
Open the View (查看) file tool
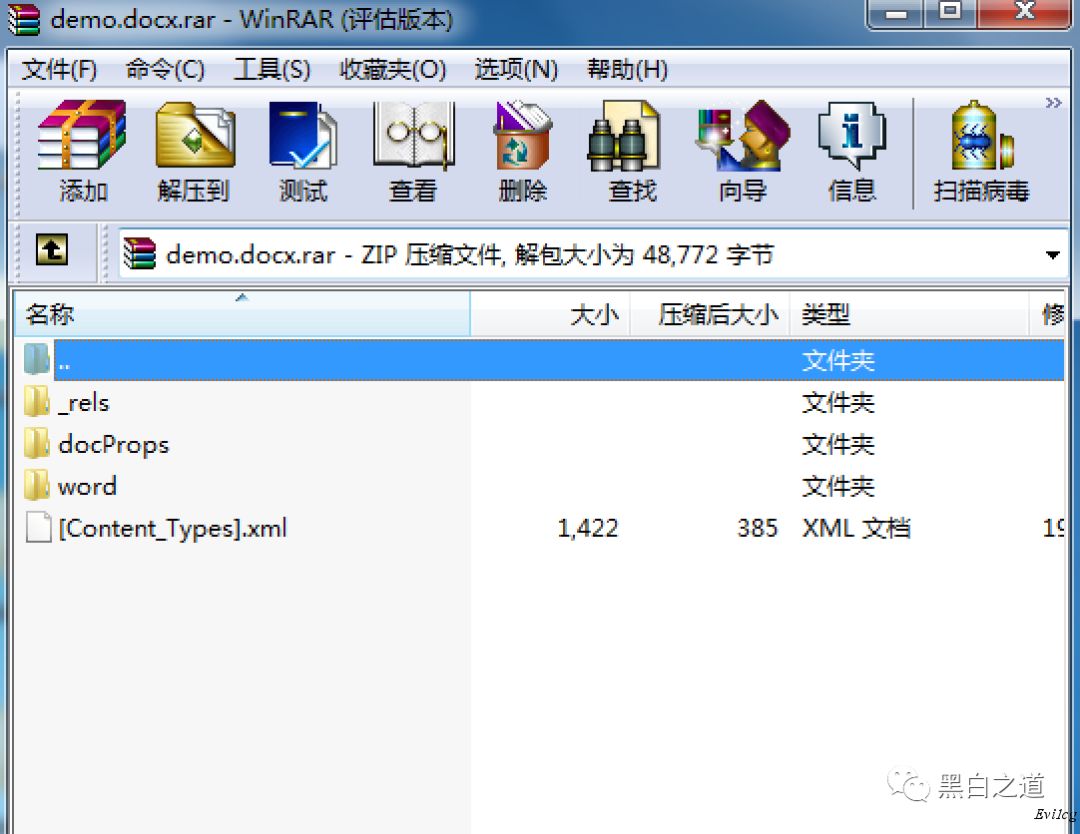[413, 136]
